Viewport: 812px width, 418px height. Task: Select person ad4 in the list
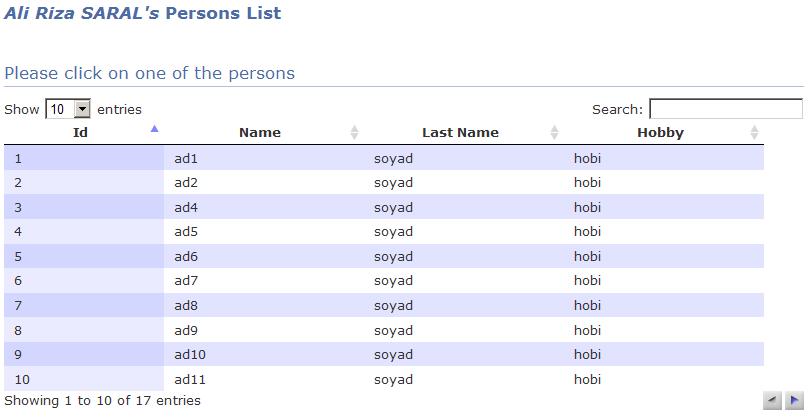click(x=186, y=207)
